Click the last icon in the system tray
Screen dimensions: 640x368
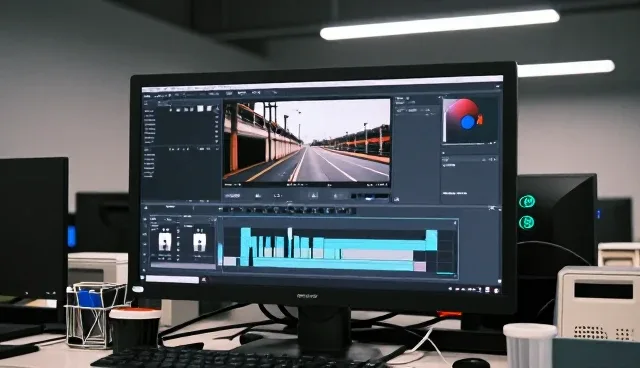(496, 290)
